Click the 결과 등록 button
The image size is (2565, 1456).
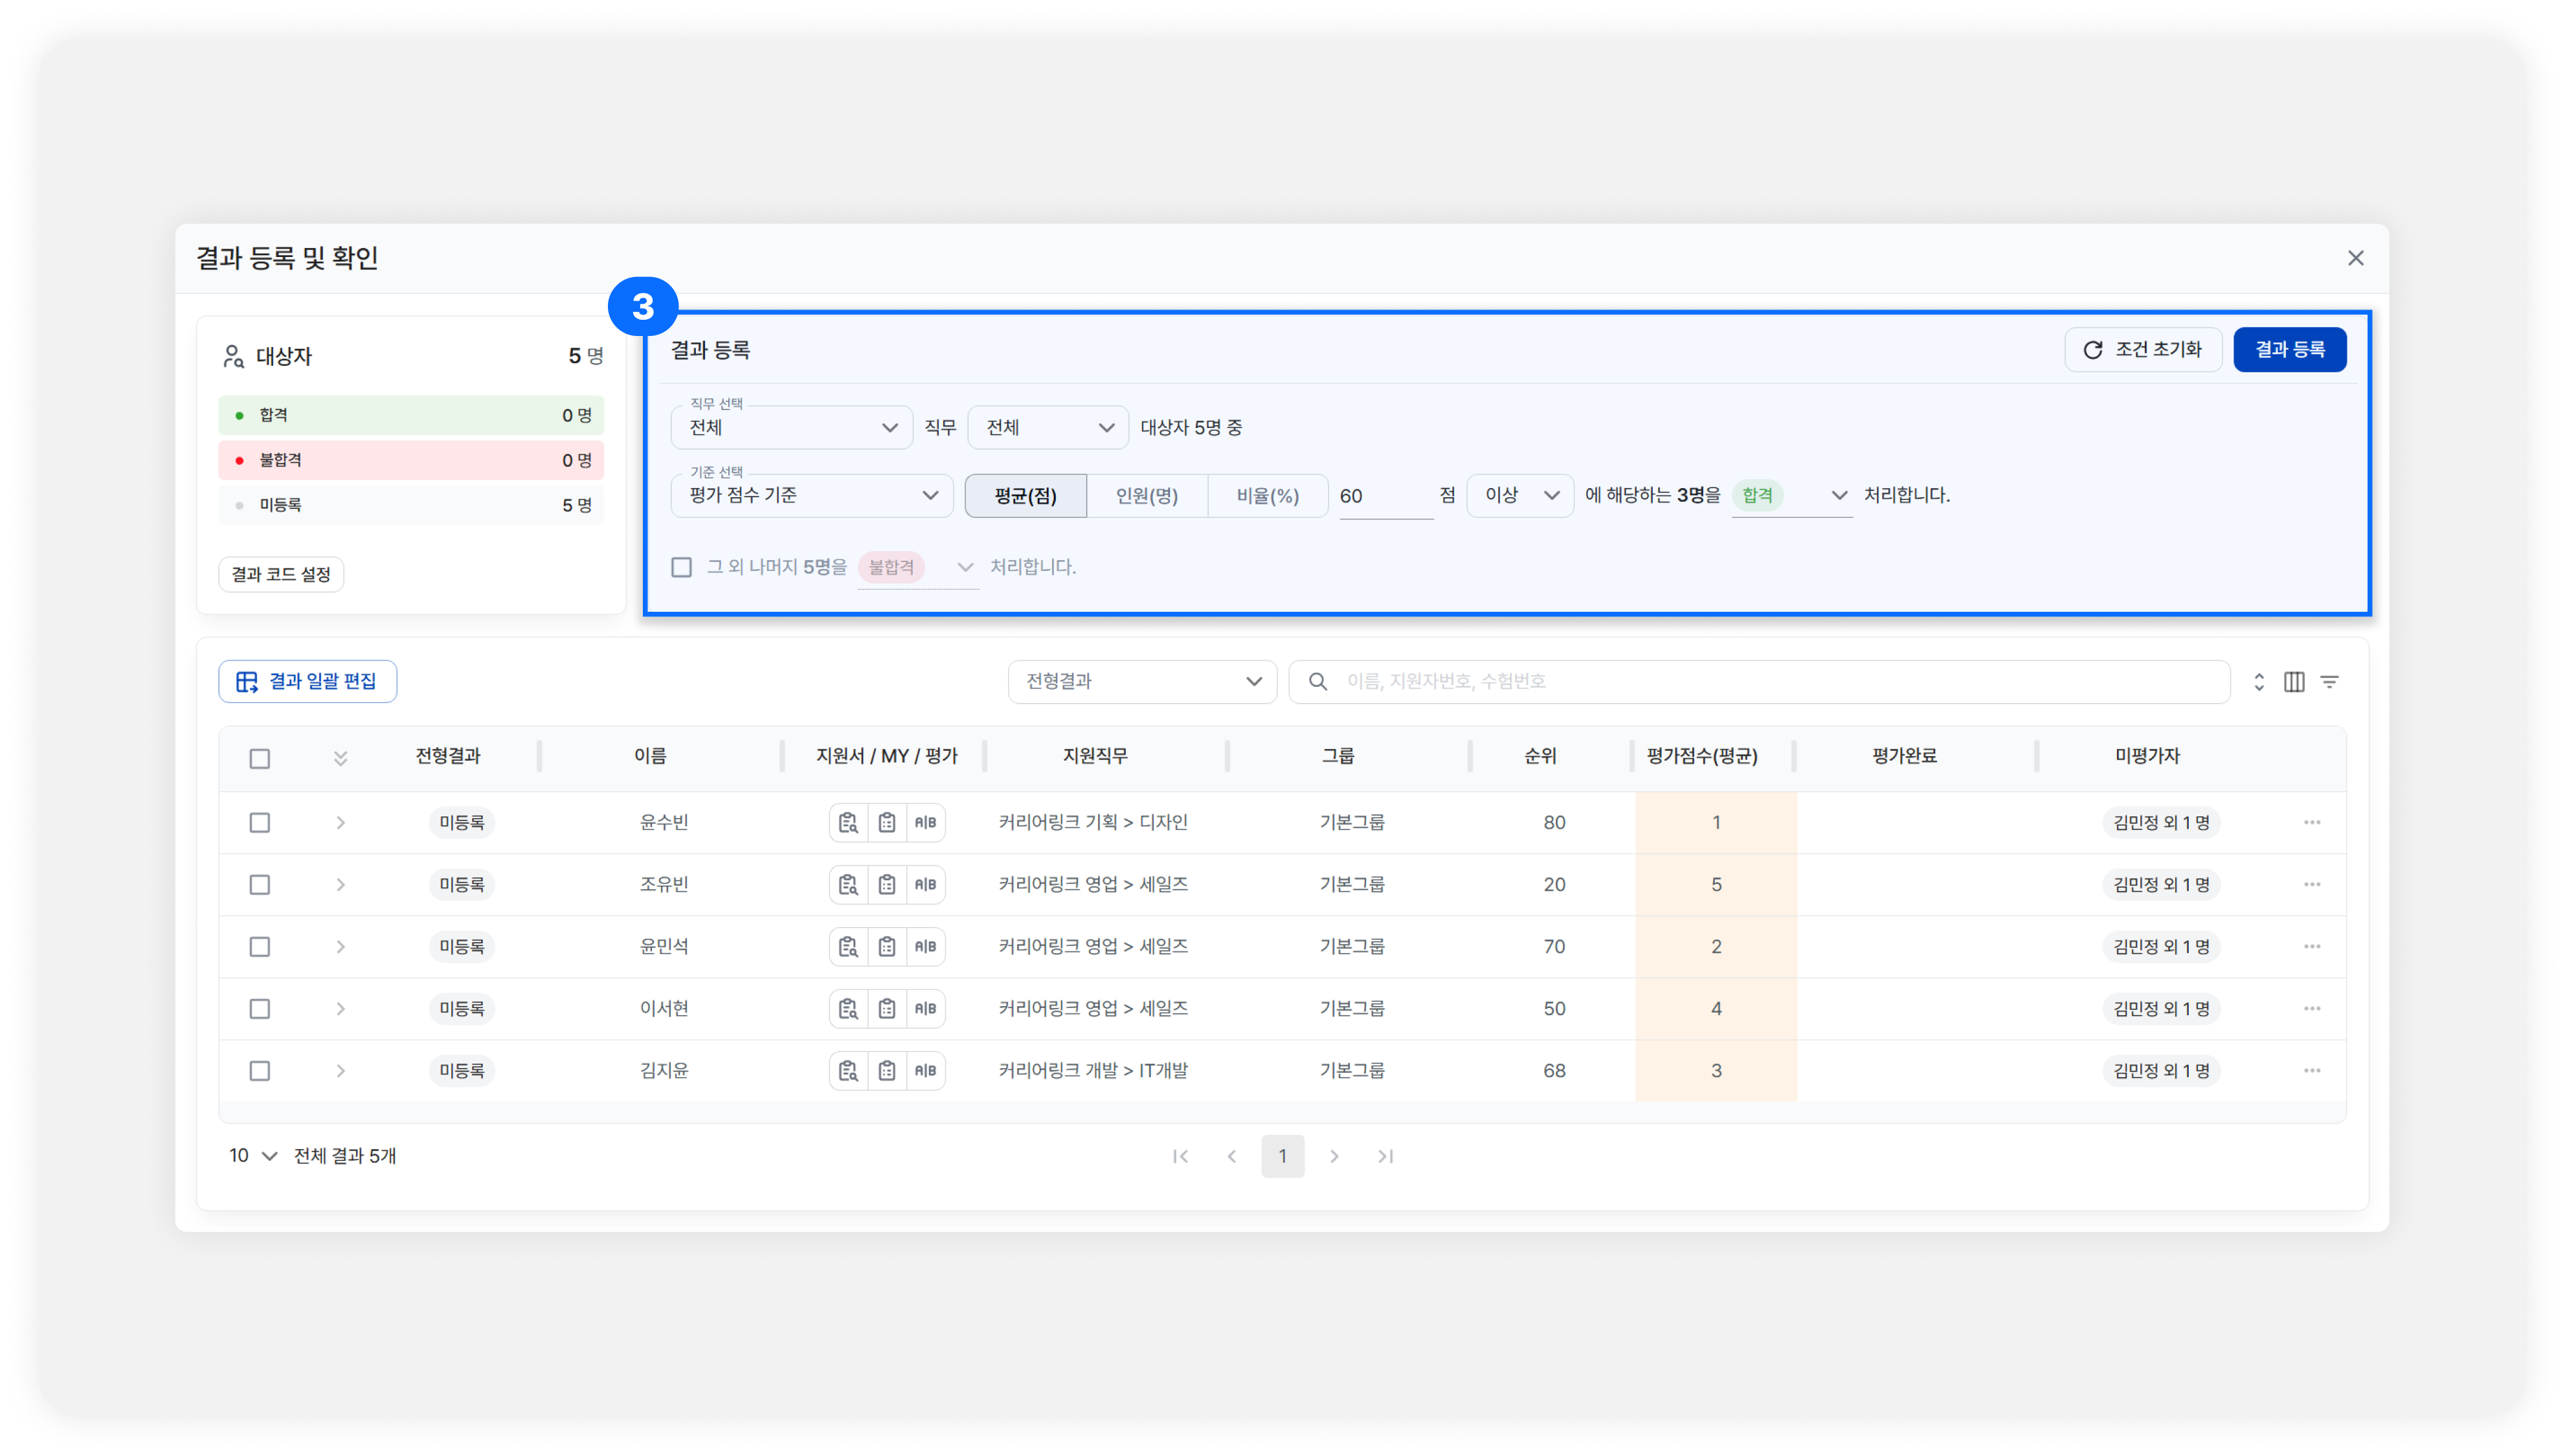click(2290, 349)
